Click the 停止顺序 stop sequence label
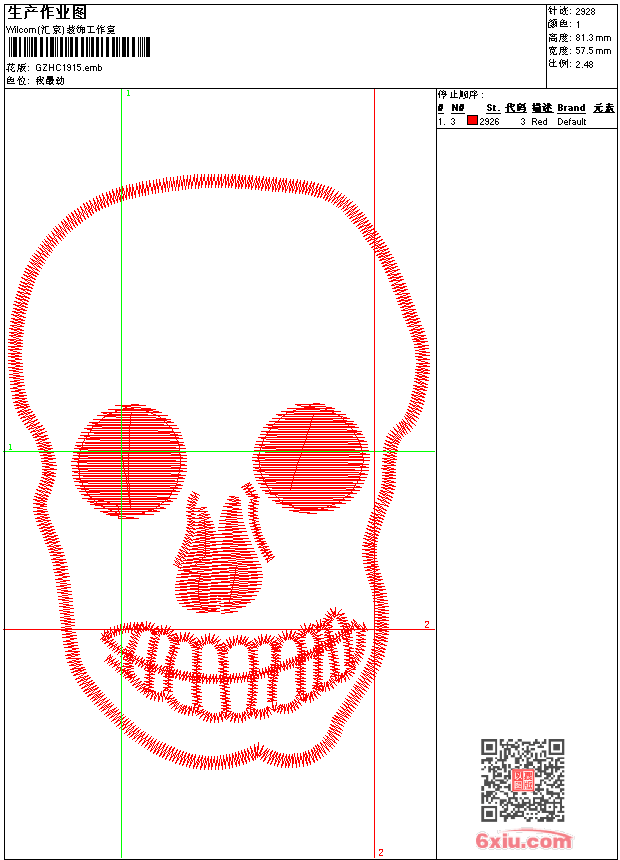The width and height of the screenshot is (620, 860). [x=461, y=95]
